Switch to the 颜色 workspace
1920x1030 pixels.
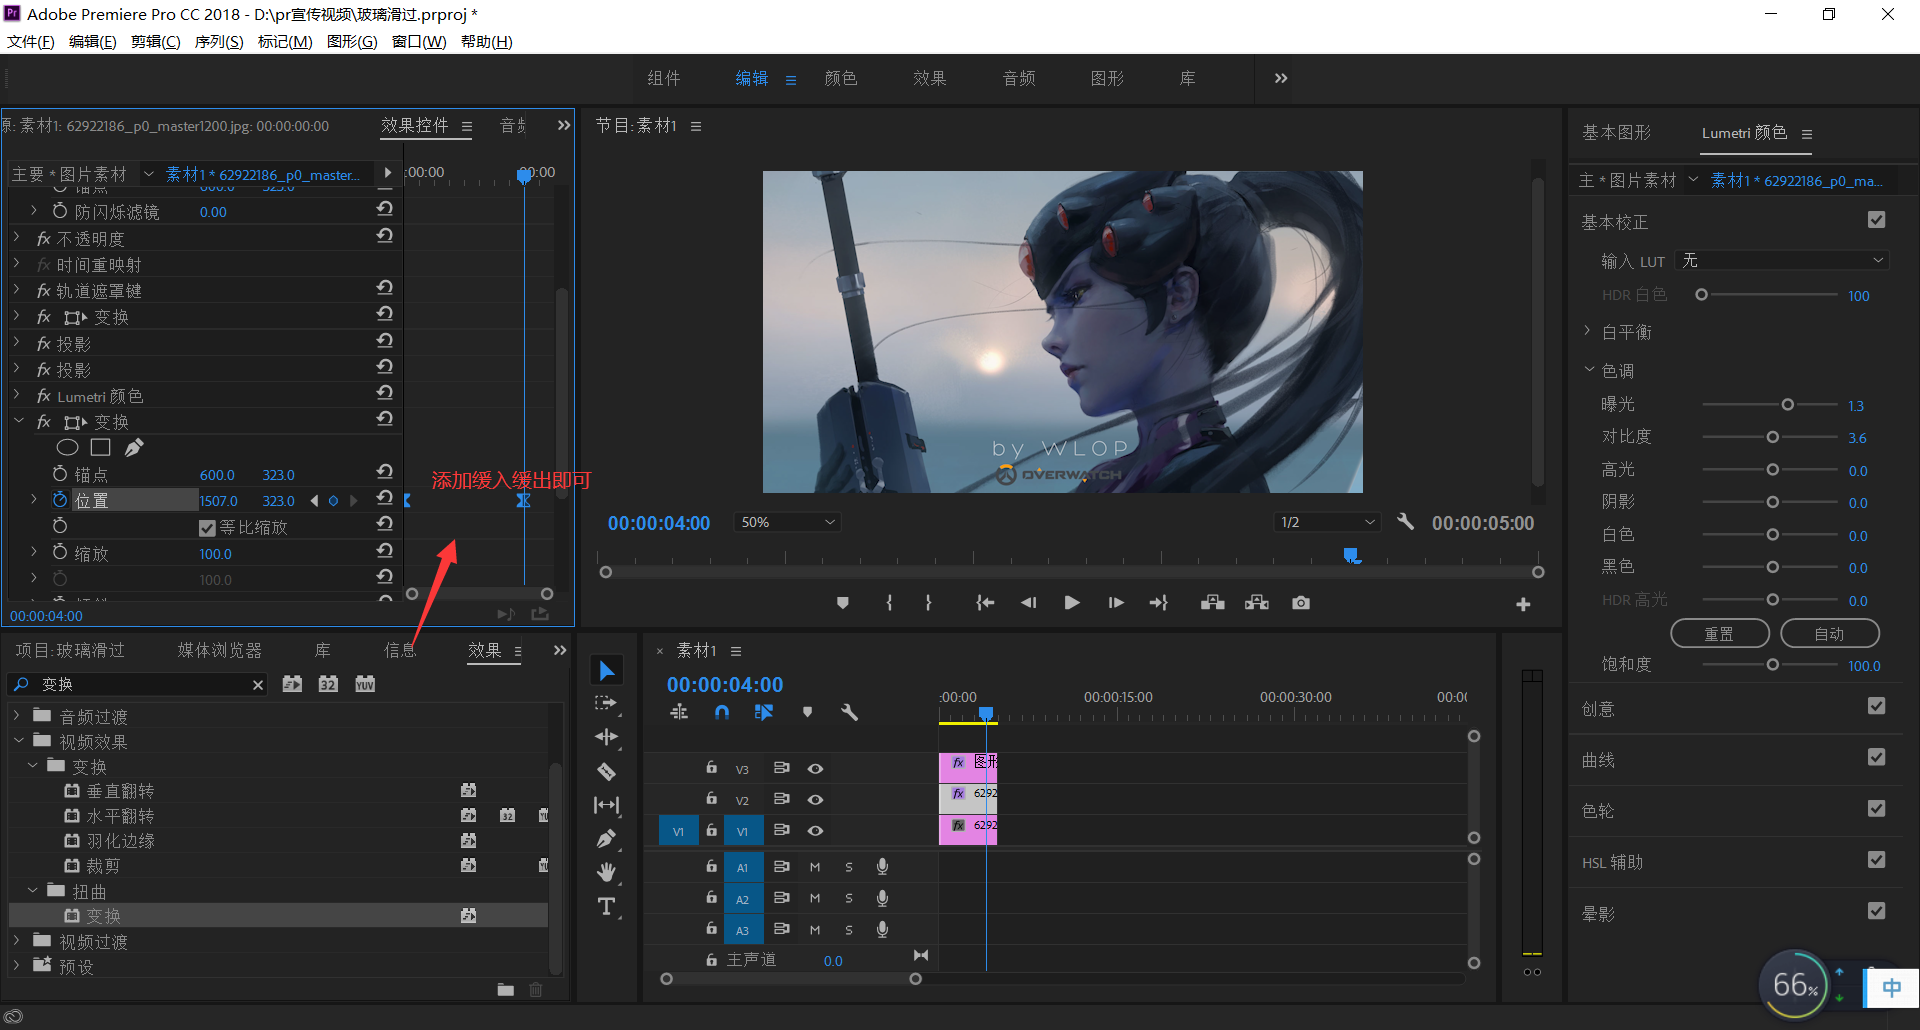[x=840, y=78]
